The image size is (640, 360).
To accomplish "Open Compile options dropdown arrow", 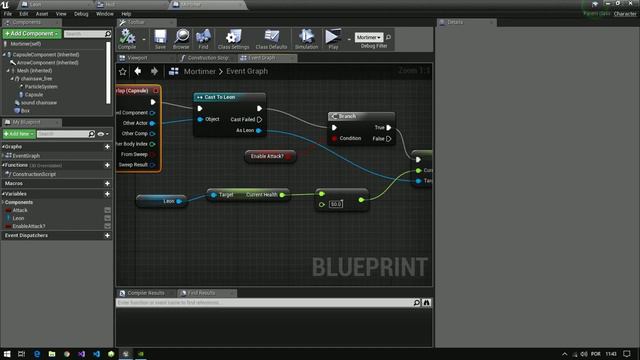I will coord(144,40).
